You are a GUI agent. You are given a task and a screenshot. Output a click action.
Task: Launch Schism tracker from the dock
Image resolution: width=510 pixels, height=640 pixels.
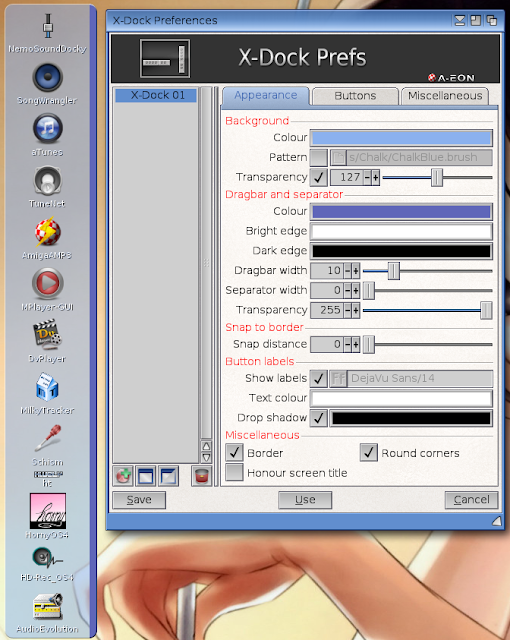(48, 438)
